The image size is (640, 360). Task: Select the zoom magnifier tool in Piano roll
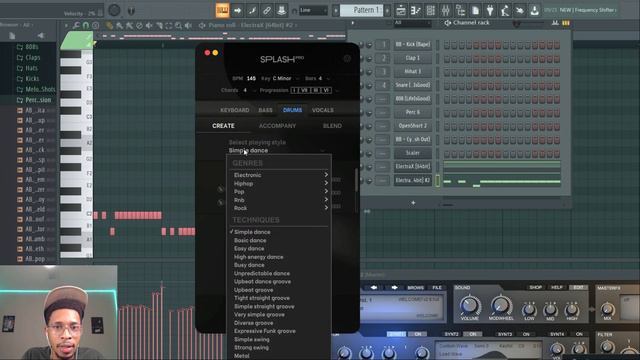[x=178, y=25]
